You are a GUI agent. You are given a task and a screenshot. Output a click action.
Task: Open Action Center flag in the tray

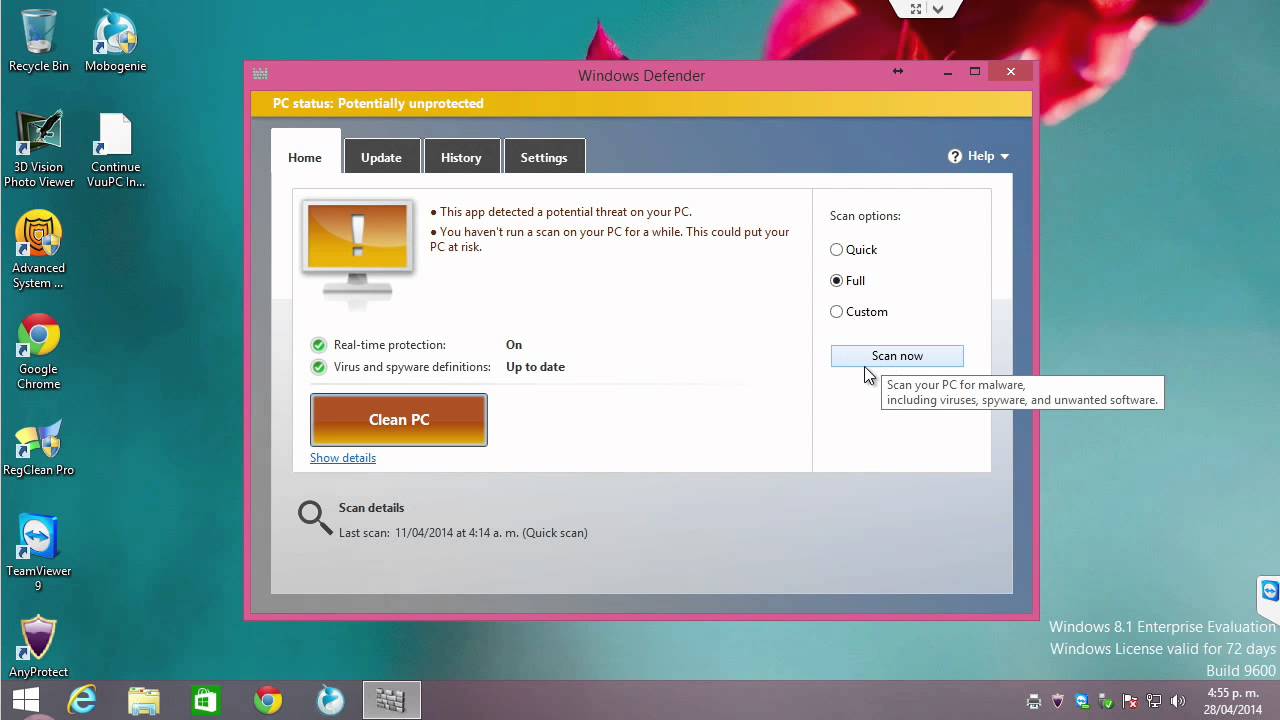[x=1130, y=702]
